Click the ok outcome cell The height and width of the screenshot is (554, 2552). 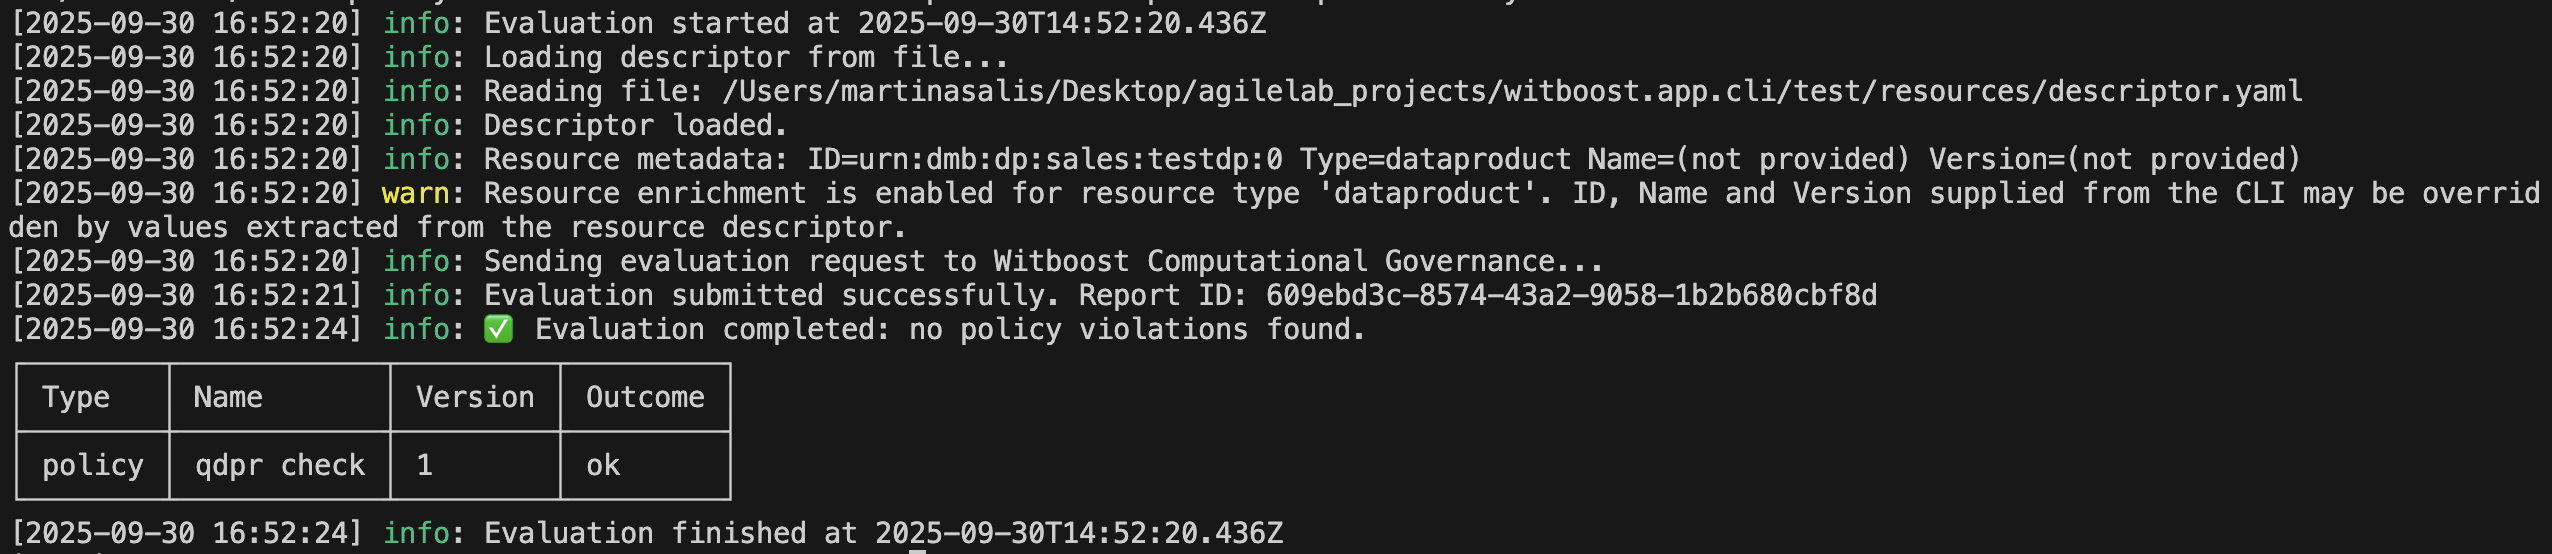click(x=603, y=465)
